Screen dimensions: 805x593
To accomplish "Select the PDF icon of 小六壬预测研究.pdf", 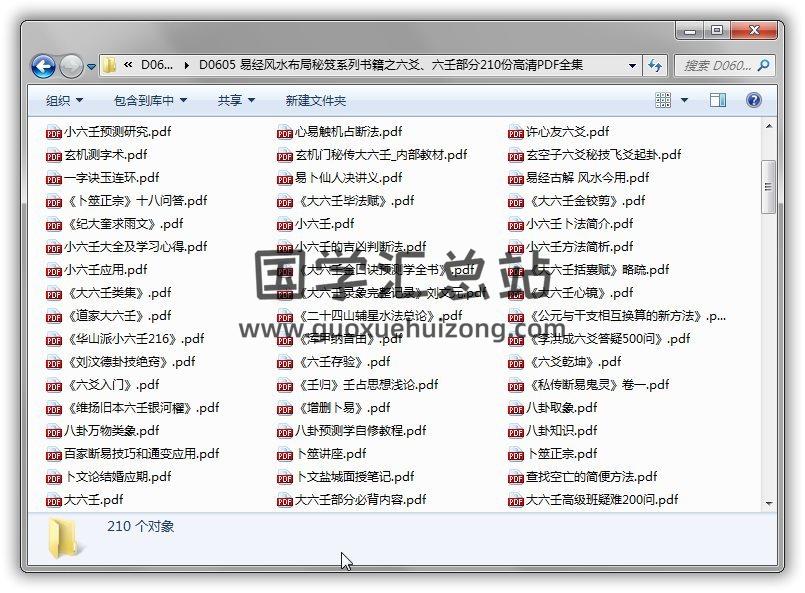I will 53,132.
